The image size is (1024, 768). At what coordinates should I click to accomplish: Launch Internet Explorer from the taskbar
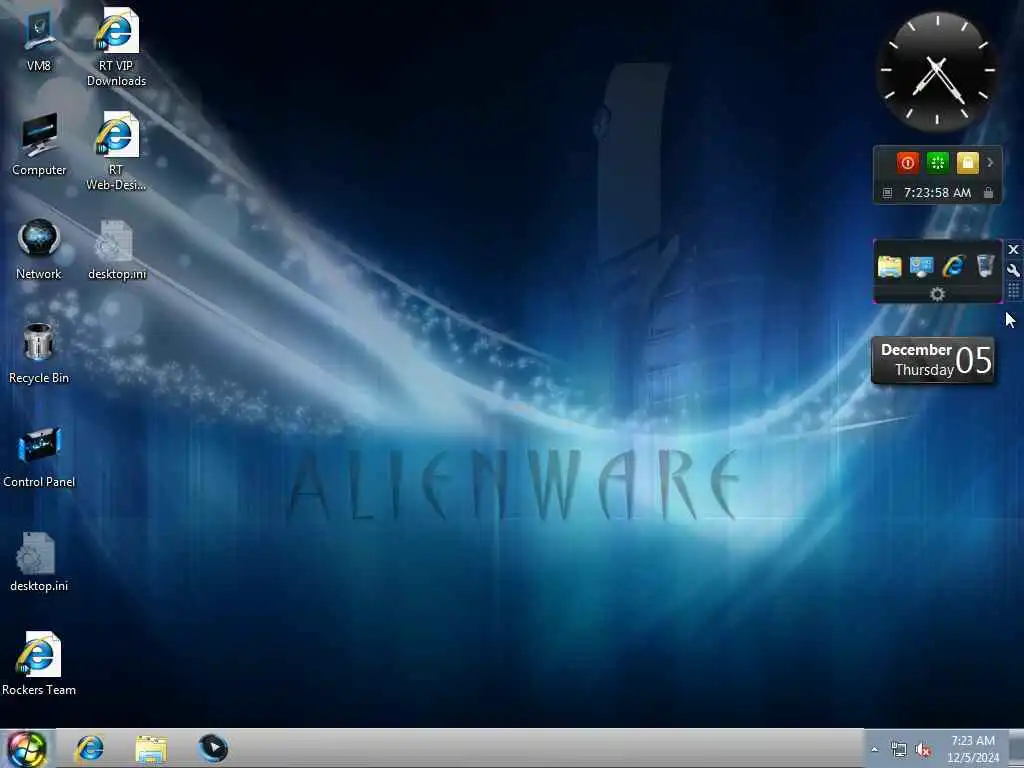click(89, 748)
